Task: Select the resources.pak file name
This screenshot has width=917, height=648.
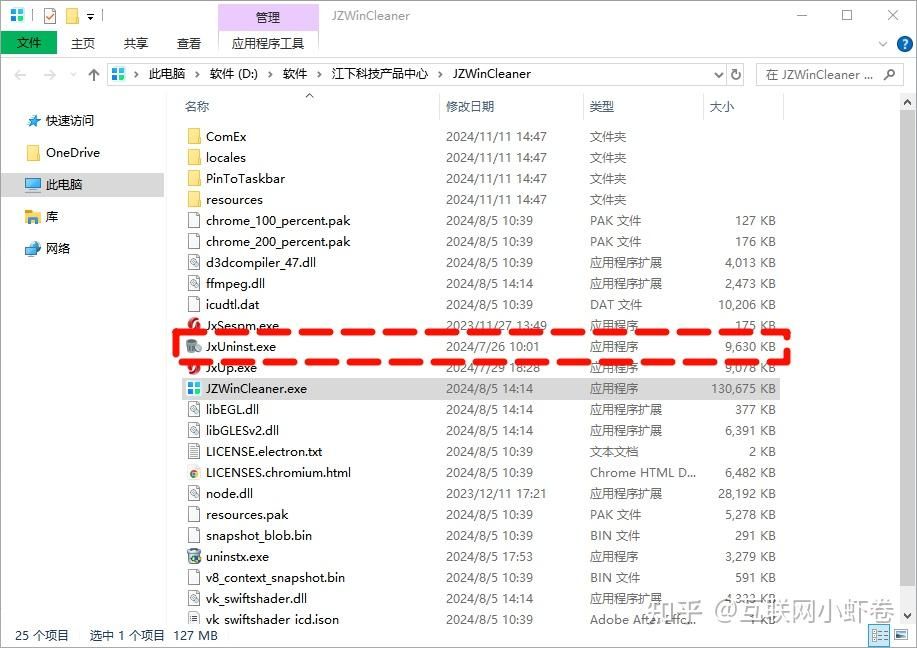Action: tap(247, 515)
